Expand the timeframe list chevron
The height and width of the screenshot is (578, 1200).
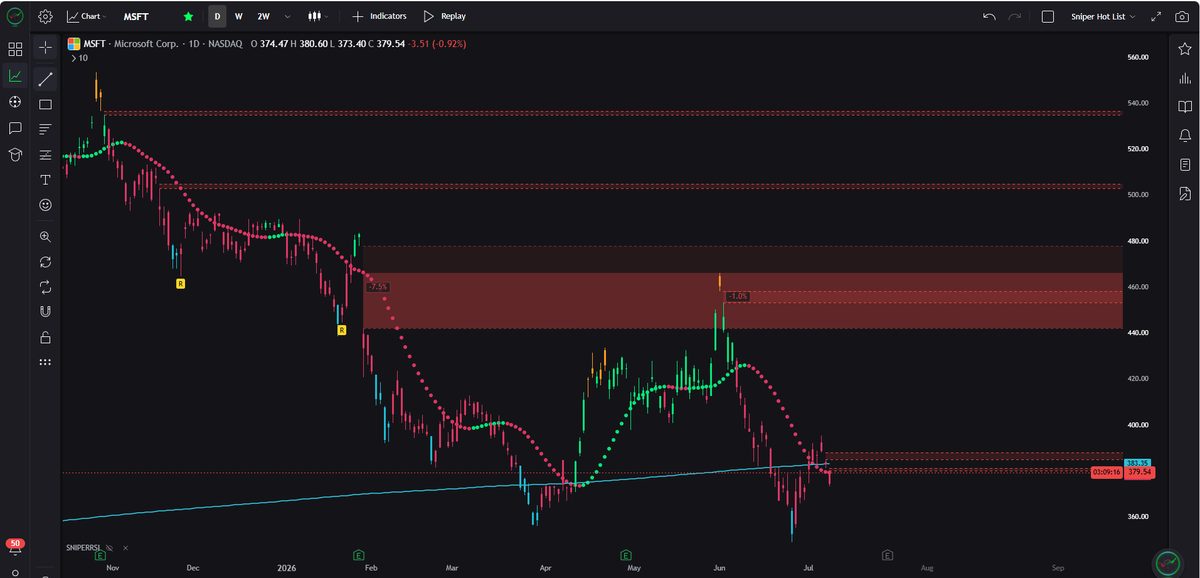pyautogui.click(x=288, y=17)
